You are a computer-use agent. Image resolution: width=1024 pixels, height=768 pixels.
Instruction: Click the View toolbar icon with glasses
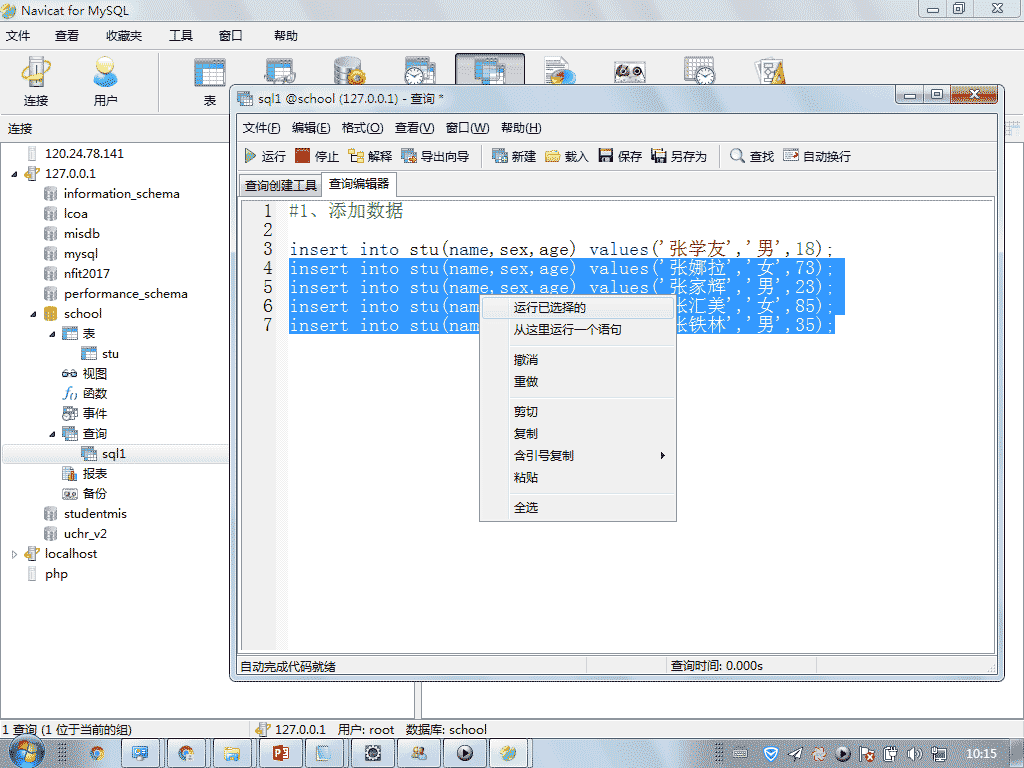(x=280, y=71)
